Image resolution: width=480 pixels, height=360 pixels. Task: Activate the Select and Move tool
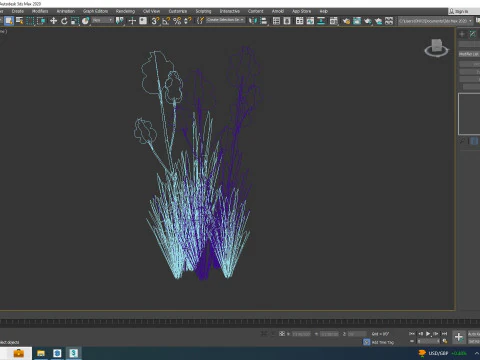click(53, 21)
